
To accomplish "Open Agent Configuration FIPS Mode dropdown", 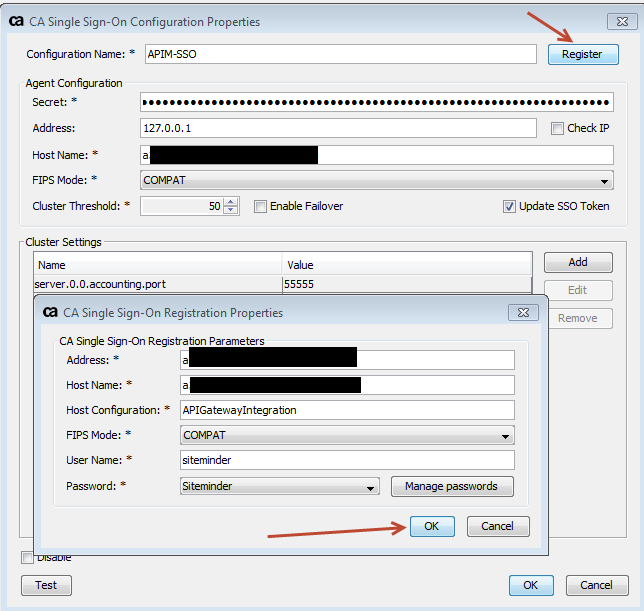I will (x=377, y=180).
